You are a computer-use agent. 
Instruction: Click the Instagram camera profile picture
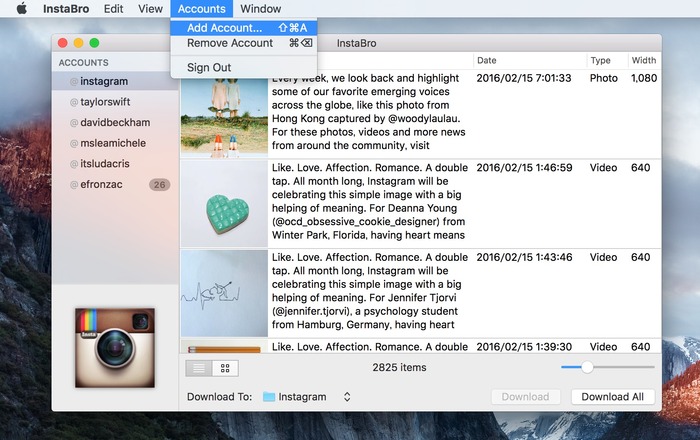(x=115, y=348)
